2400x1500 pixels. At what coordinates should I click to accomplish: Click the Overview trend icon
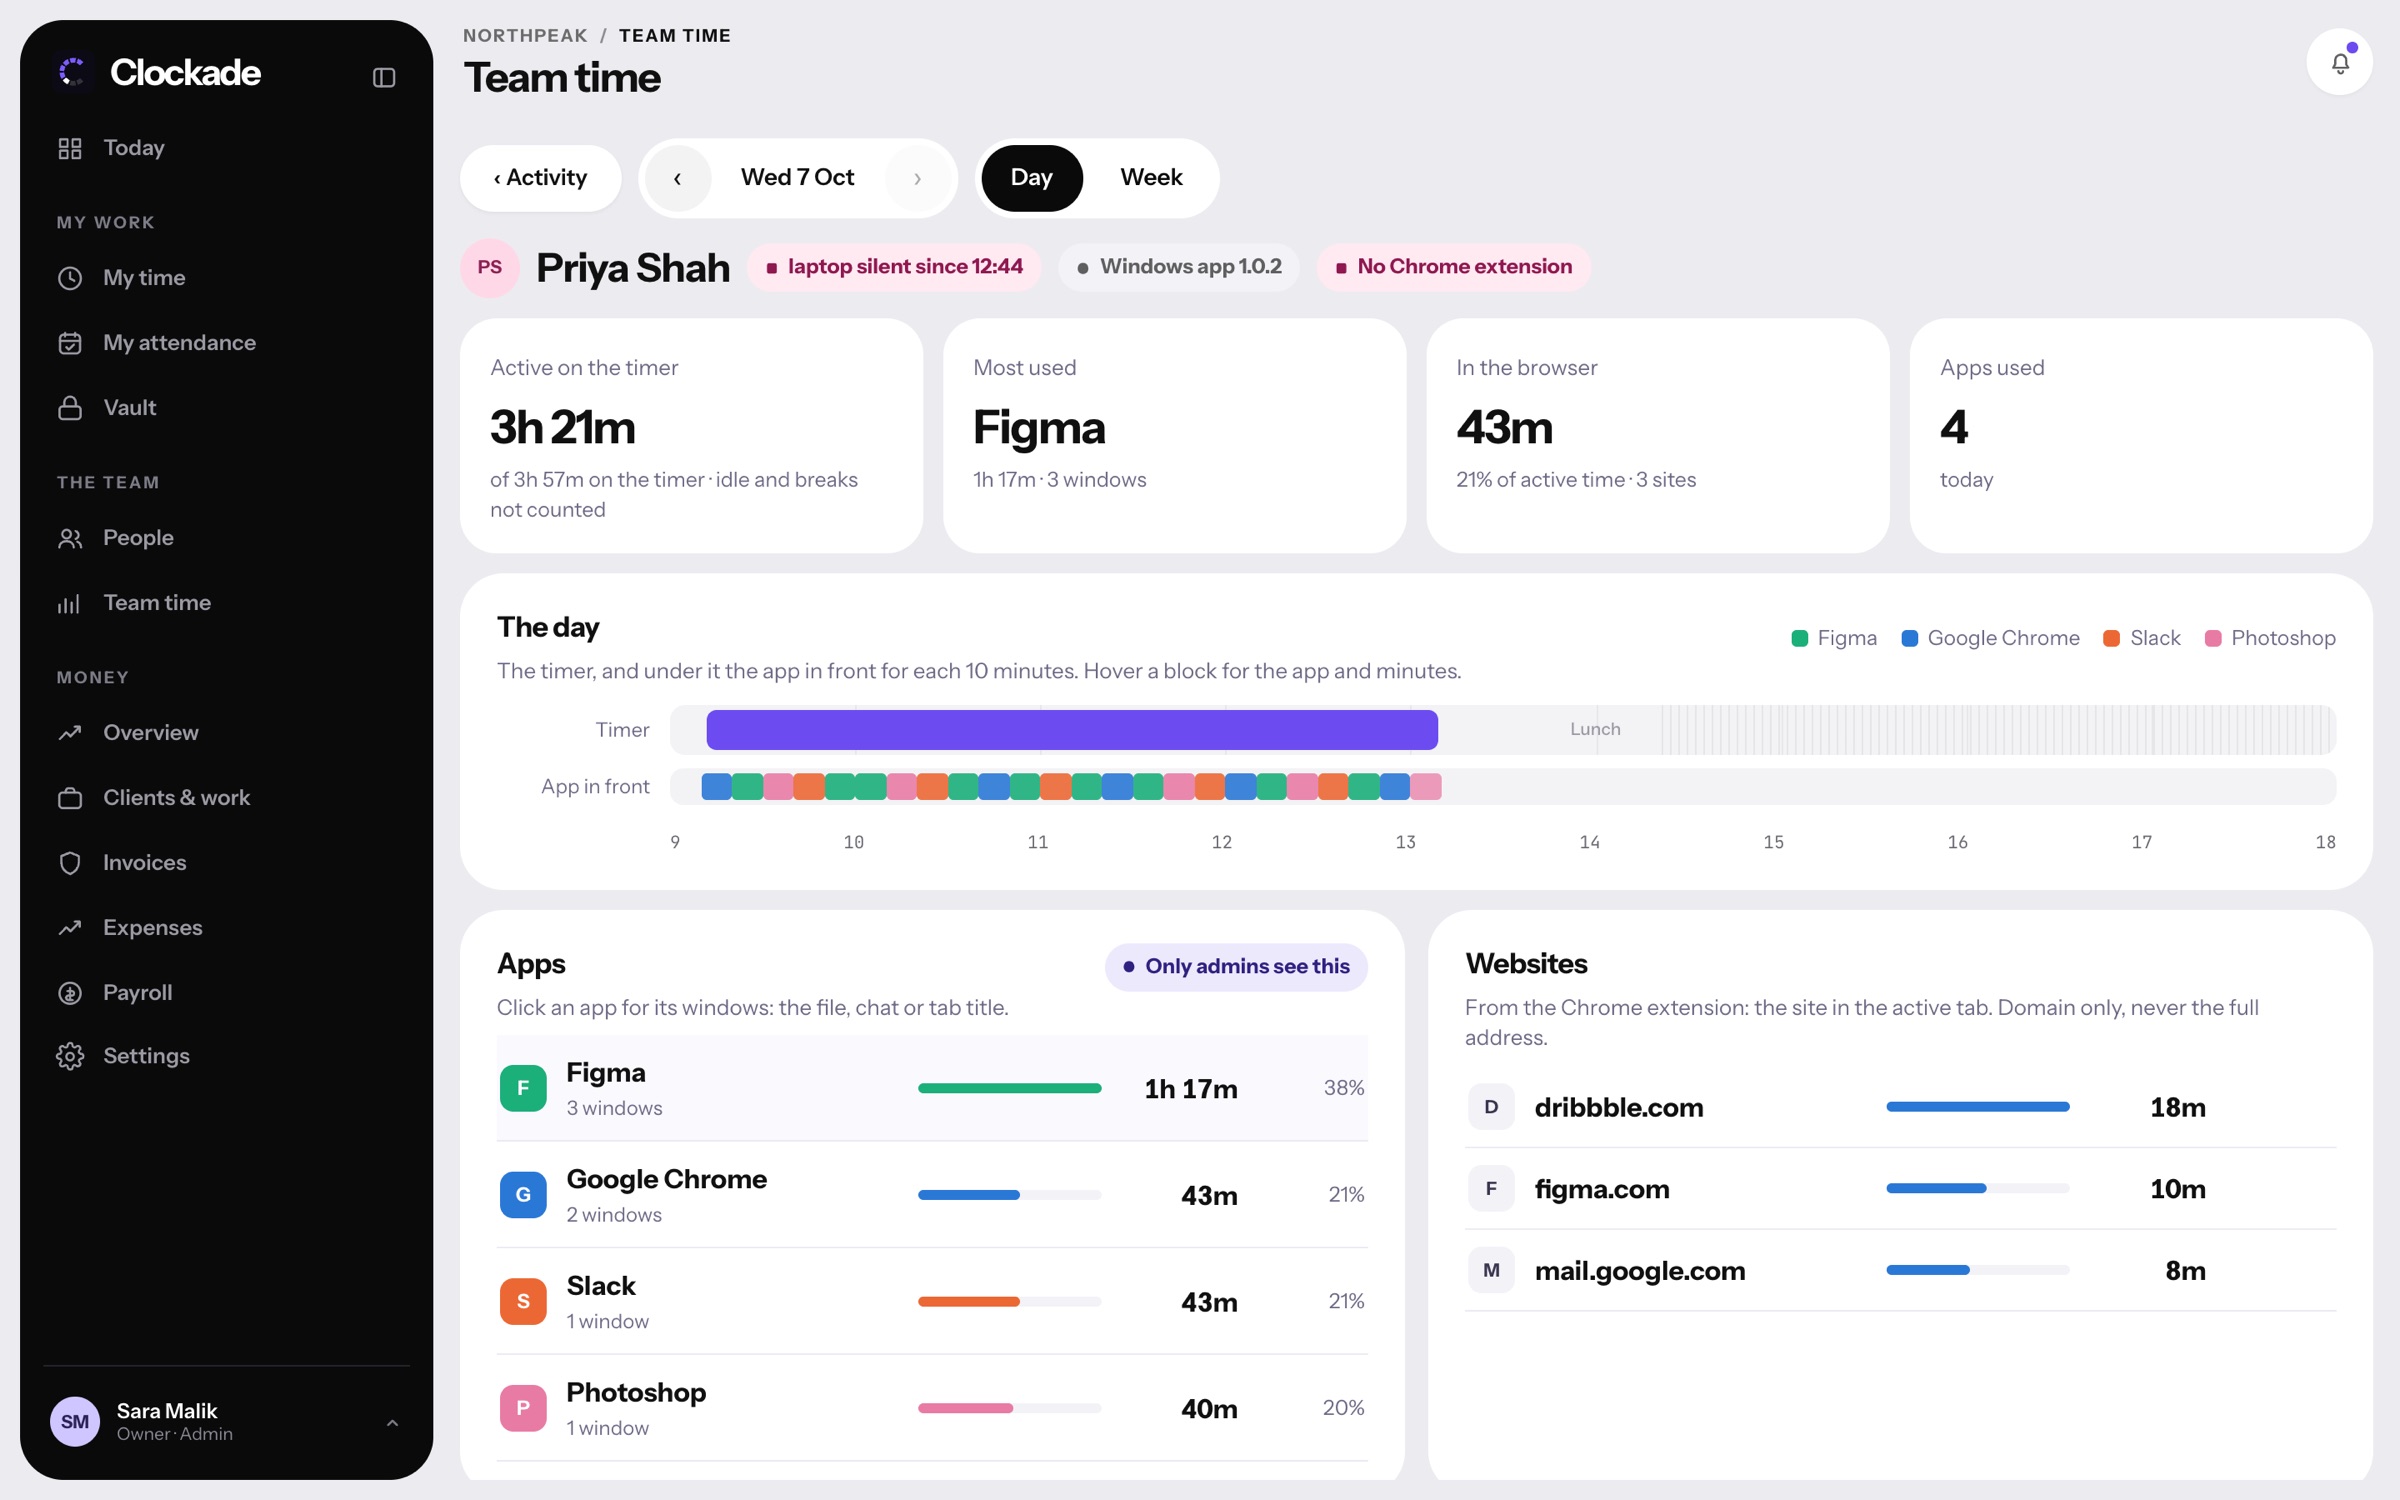pyautogui.click(x=70, y=733)
